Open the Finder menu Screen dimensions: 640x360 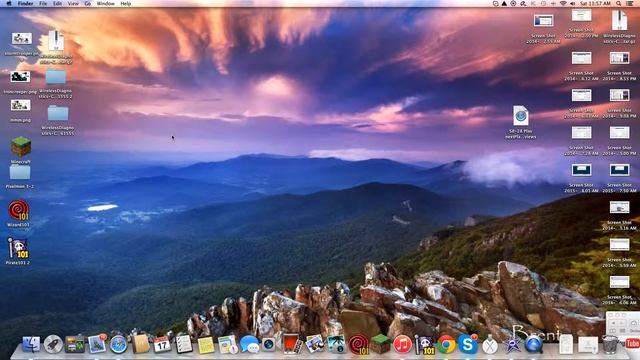(x=25, y=3)
